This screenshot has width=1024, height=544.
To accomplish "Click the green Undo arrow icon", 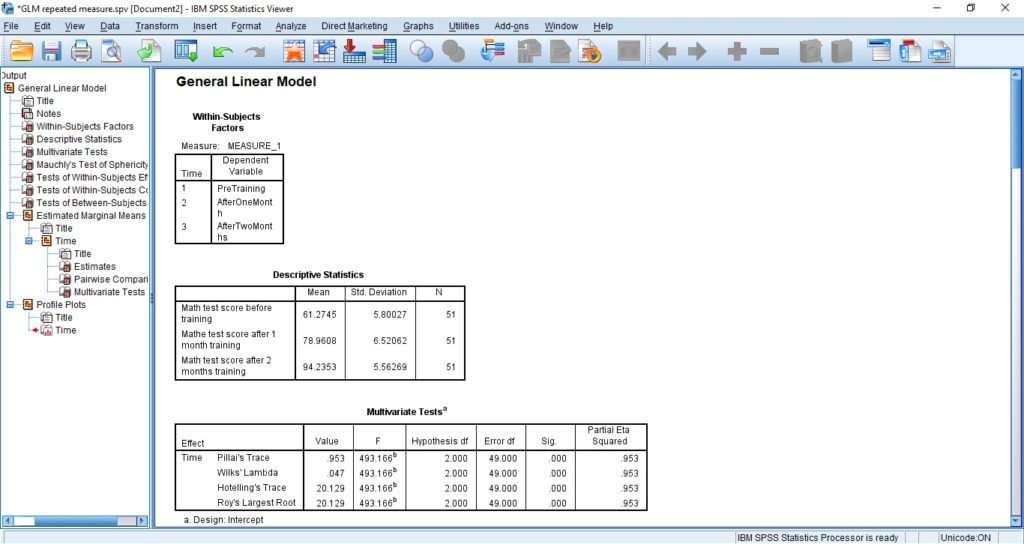I will click(x=222, y=51).
